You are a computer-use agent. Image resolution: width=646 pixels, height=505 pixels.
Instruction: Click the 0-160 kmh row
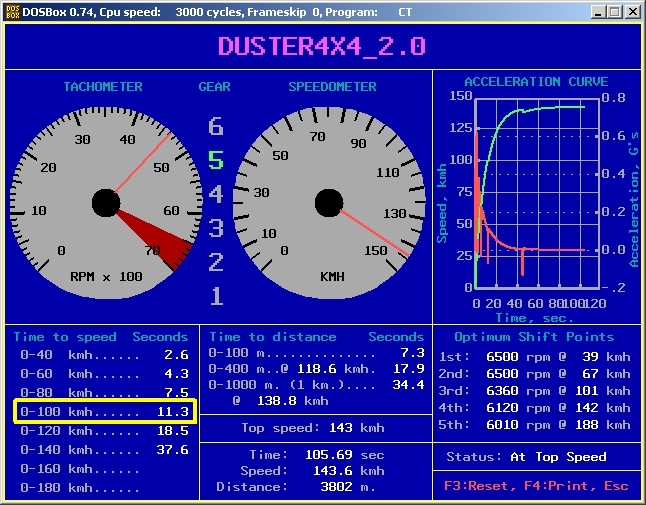pos(80,469)
